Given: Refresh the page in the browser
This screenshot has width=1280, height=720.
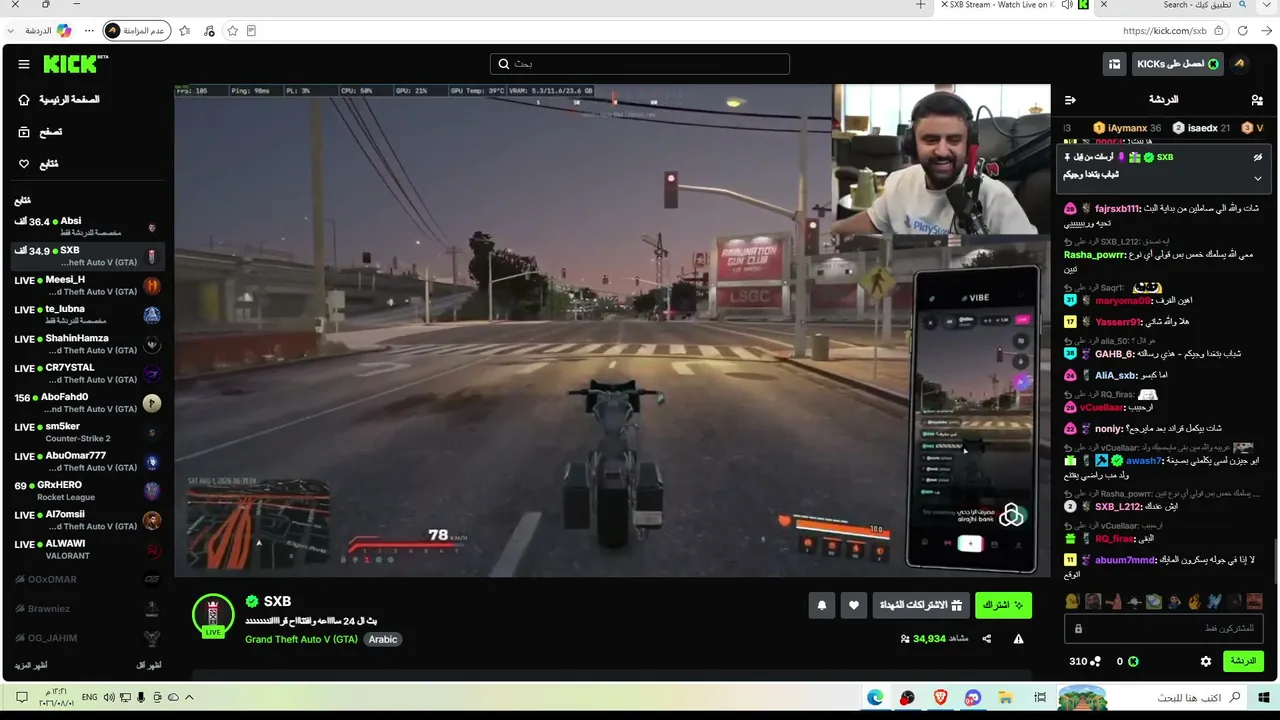Looking at the screenshot, I should pos(1243,31).
